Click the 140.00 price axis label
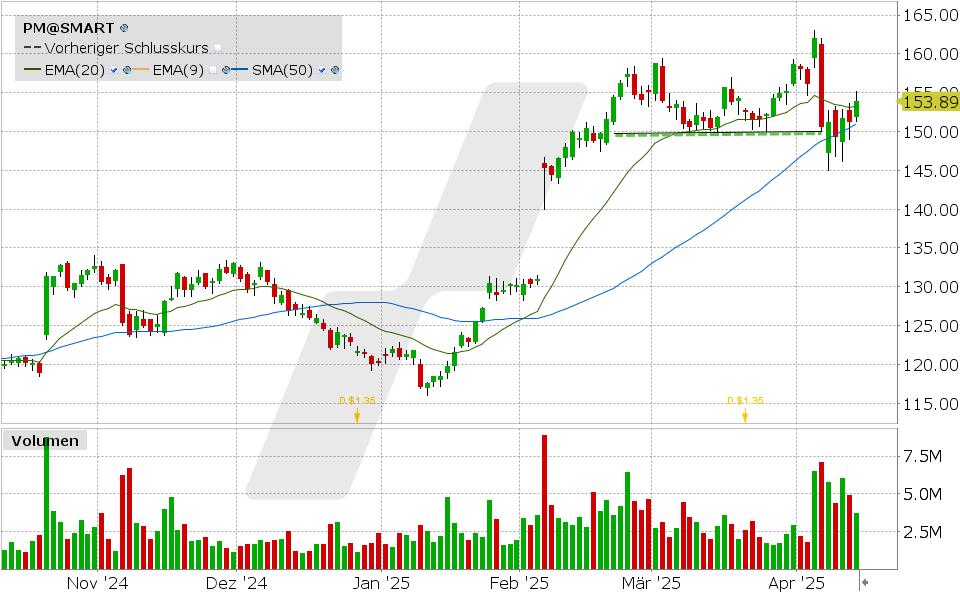960x600 pixels. tap(931, 209)
